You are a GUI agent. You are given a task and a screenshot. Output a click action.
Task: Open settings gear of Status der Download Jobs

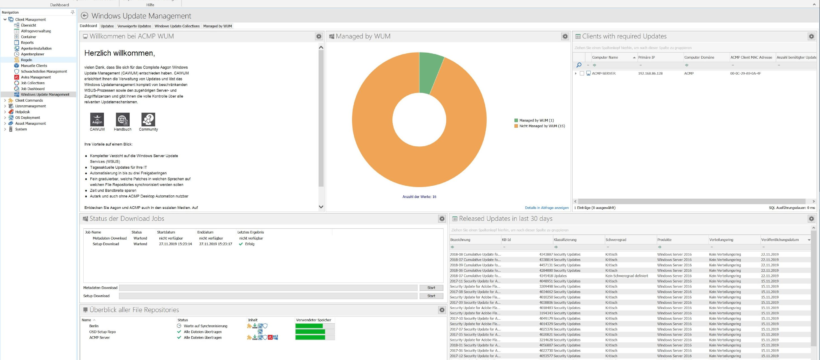[x=442, y=219]
